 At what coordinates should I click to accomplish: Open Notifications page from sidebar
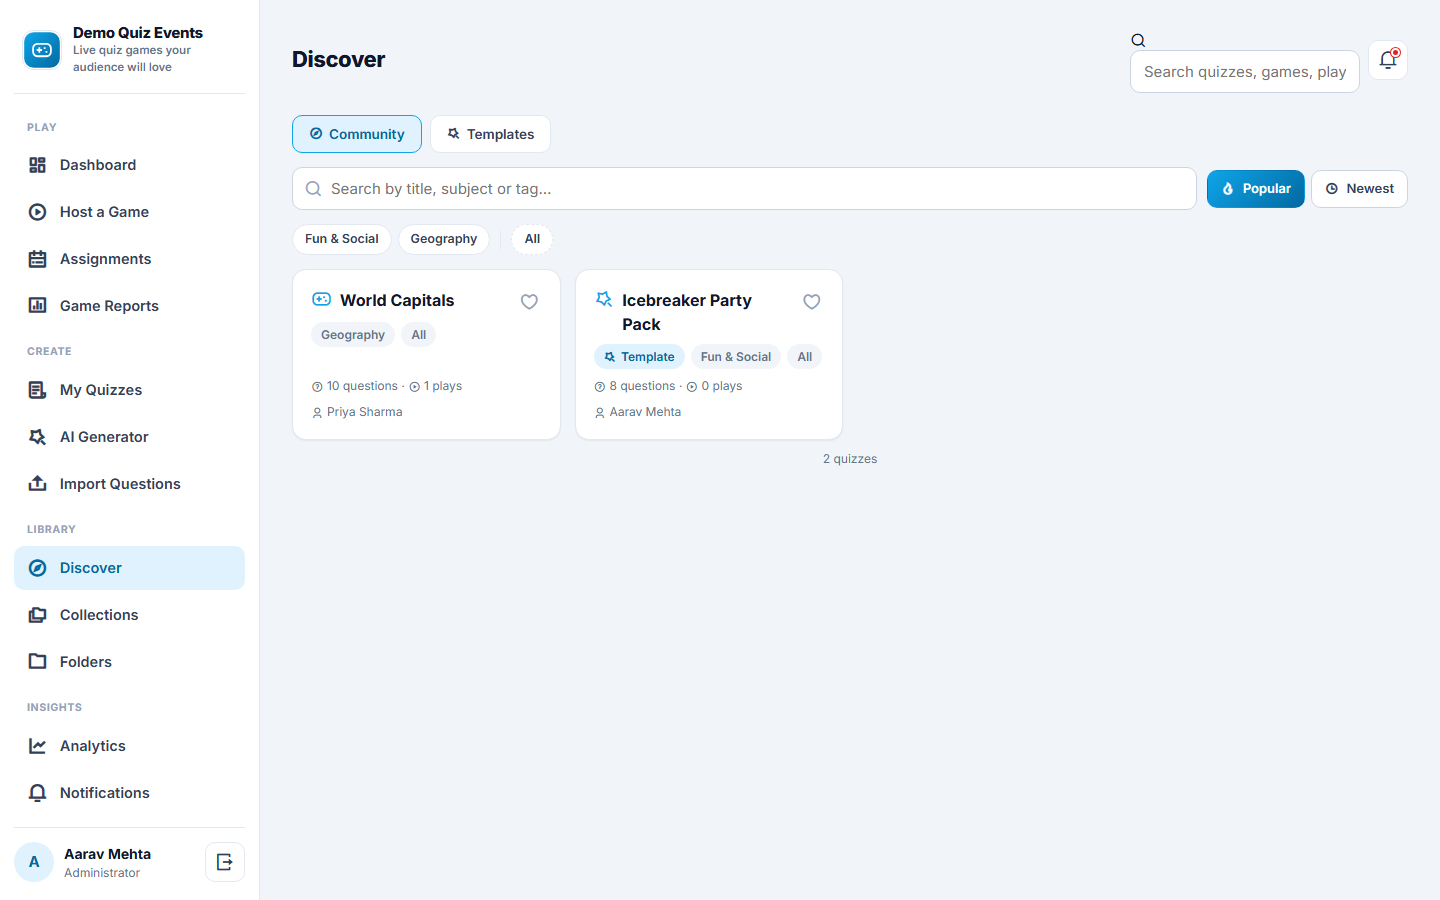129,793
